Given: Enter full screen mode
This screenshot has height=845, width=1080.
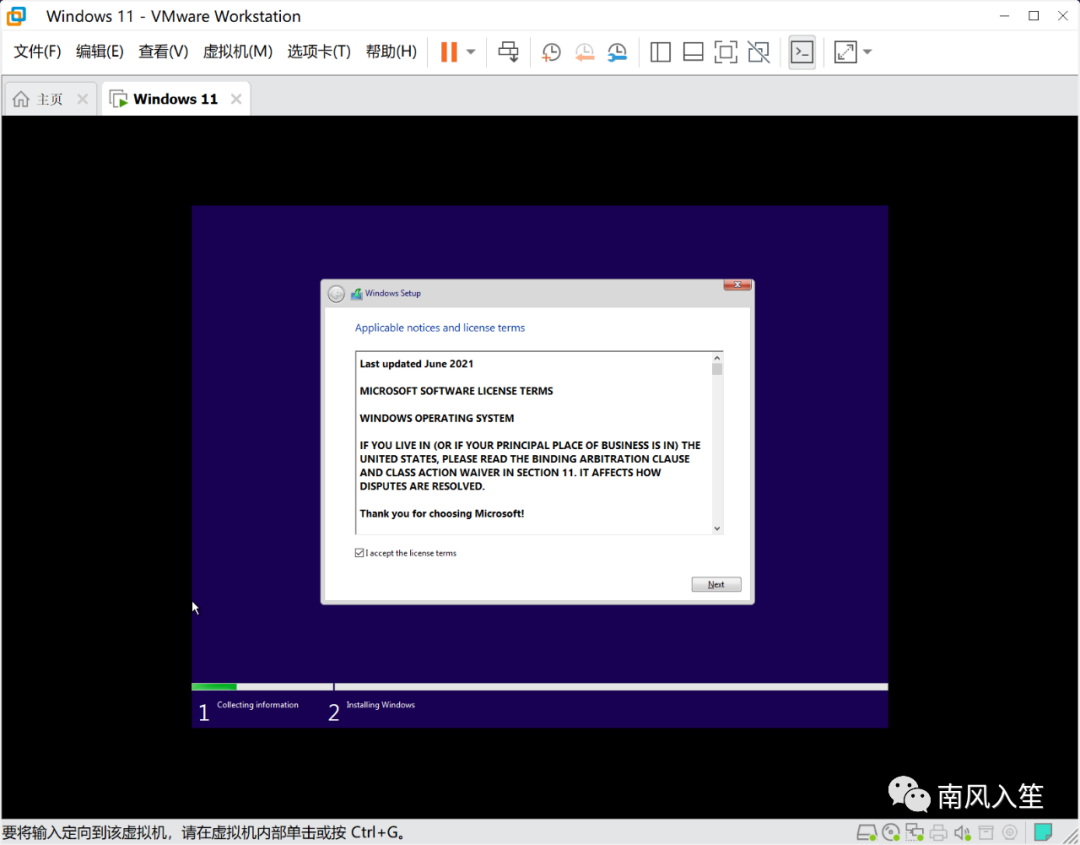Looking at the screenshot, I should [725, 52].
